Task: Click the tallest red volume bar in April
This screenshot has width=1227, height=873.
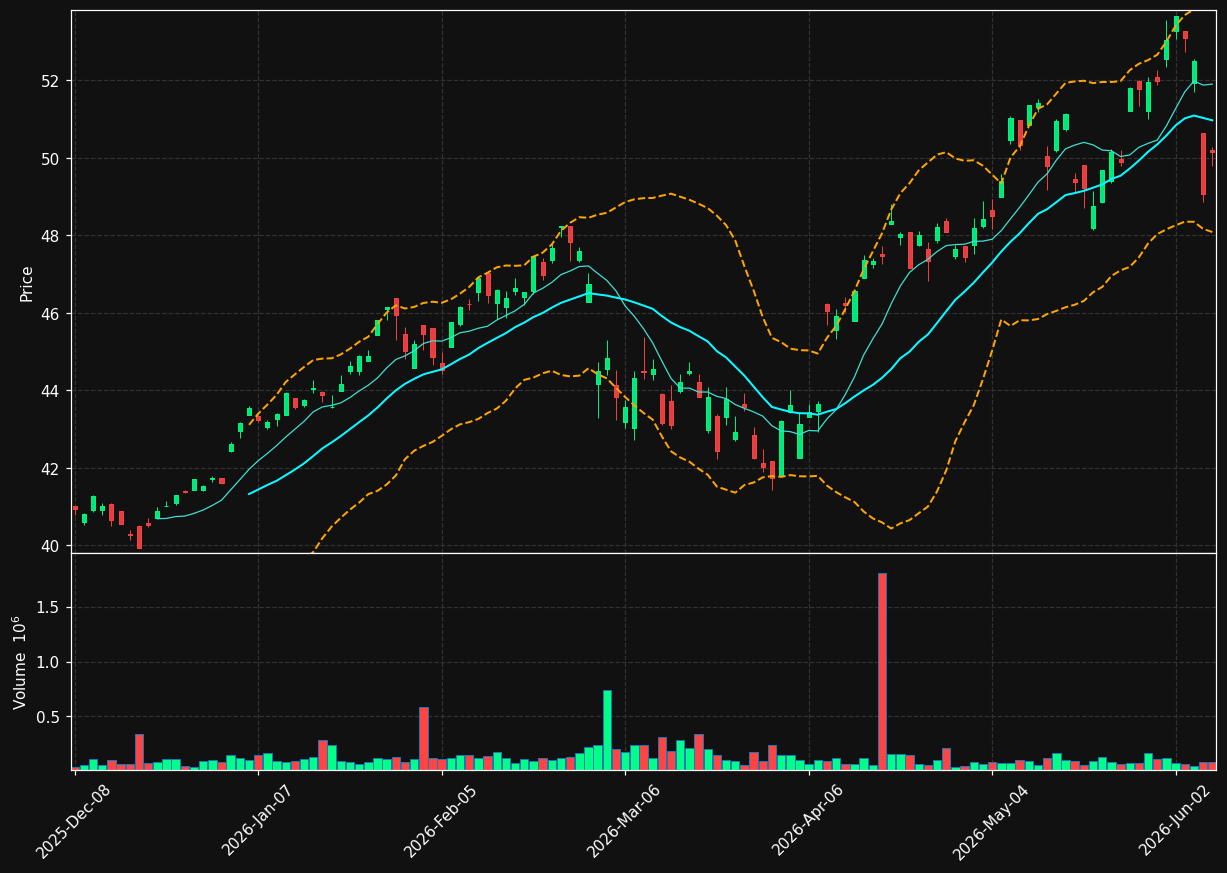Action: pyautogui.click(x=882, y=671)
